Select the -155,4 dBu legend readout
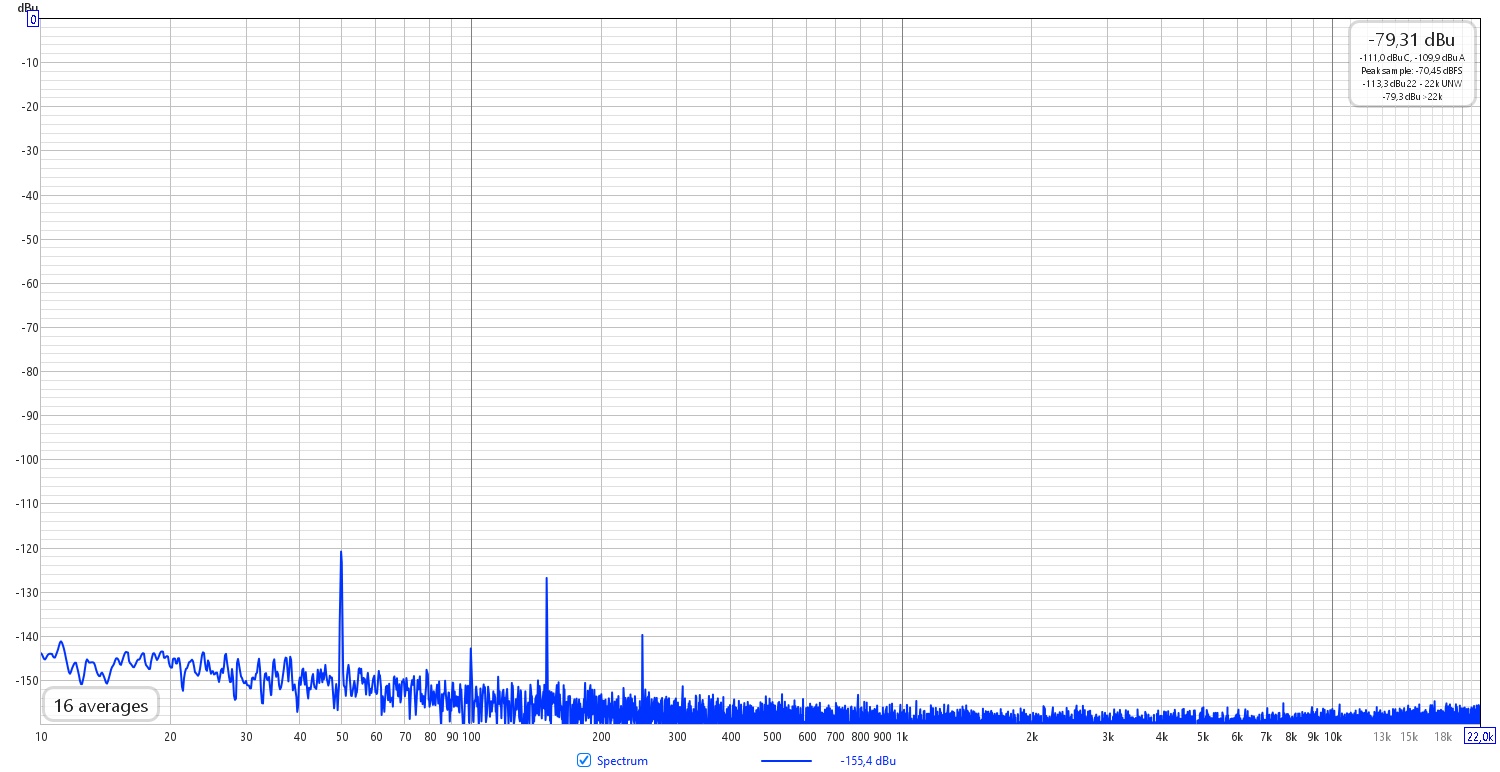Screen dimensions: 1500x772 (x=868, y=761)
